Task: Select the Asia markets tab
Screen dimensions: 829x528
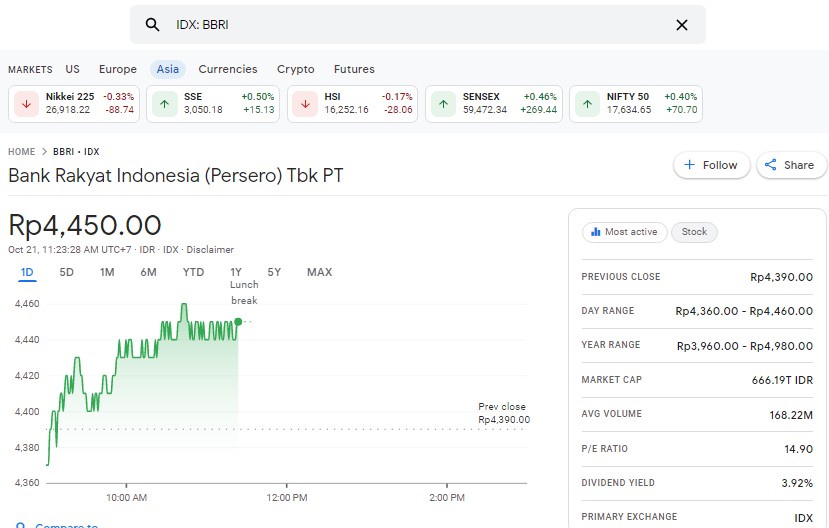Action: click(168, 69)
